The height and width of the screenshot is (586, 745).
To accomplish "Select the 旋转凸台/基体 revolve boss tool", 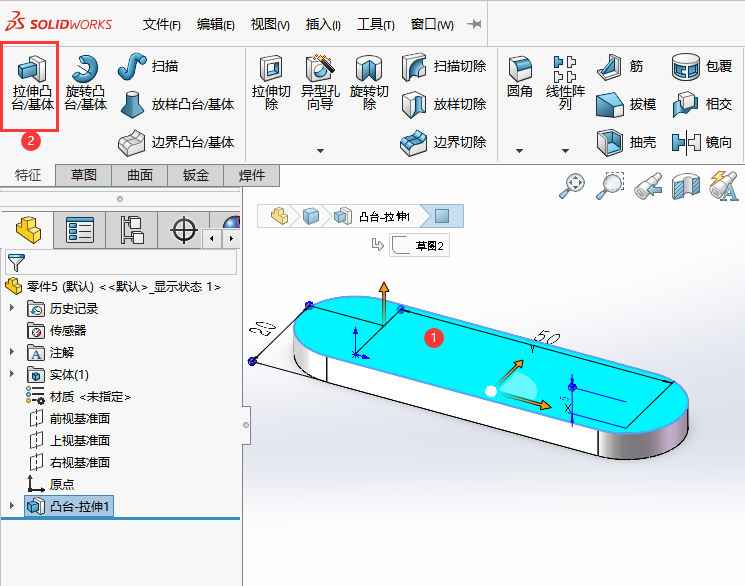I will click(x=86, y=84).
